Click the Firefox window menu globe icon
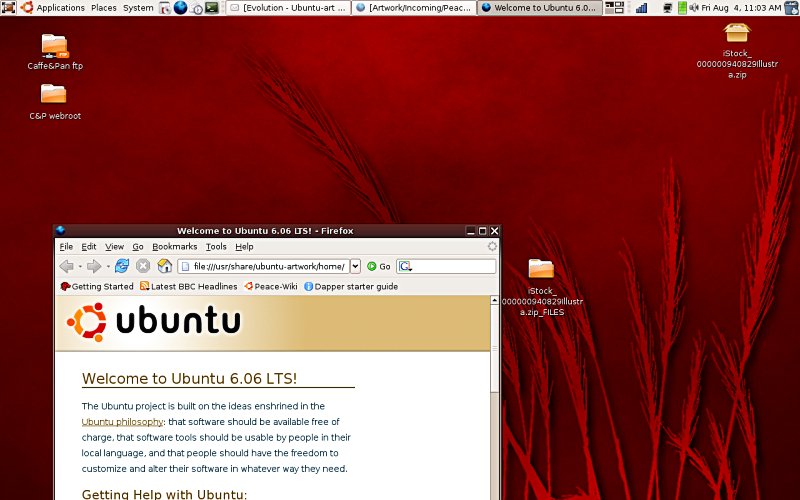The image size is (800, 500). coord(60,231)
